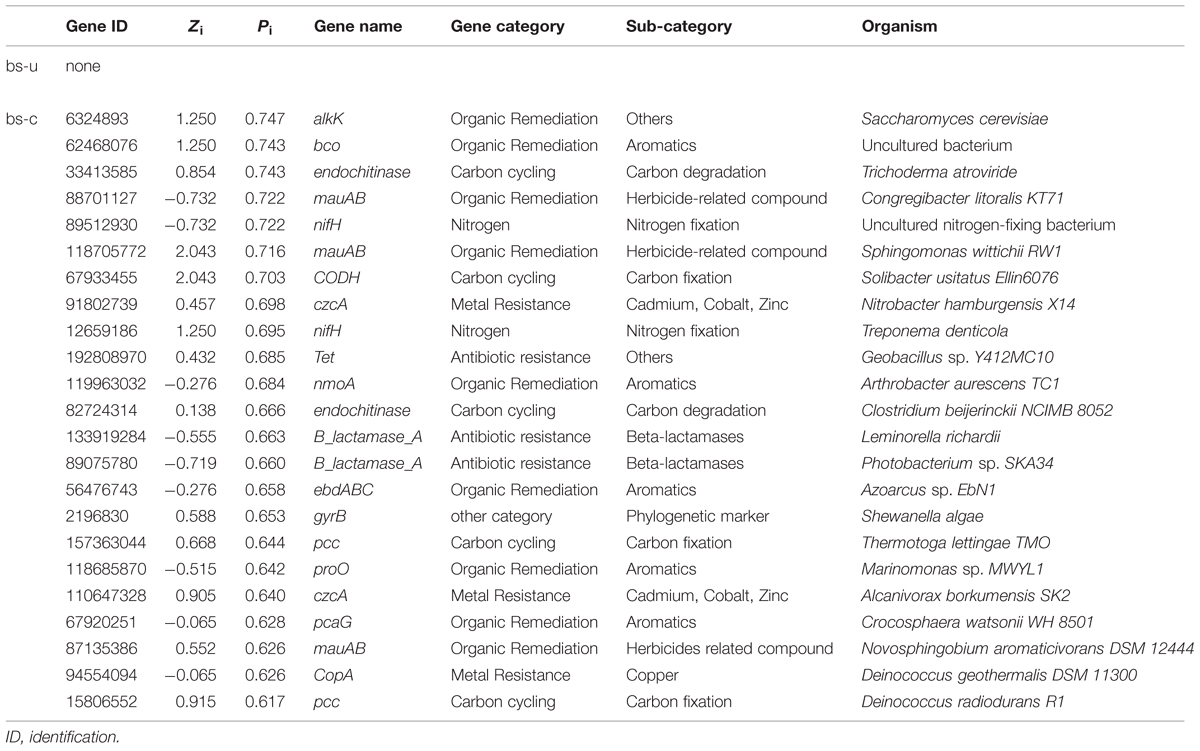Click organism 'Solibacter usitatus Ellin6076'
The width and height of the screenshot is (1200, 751).
961,278
